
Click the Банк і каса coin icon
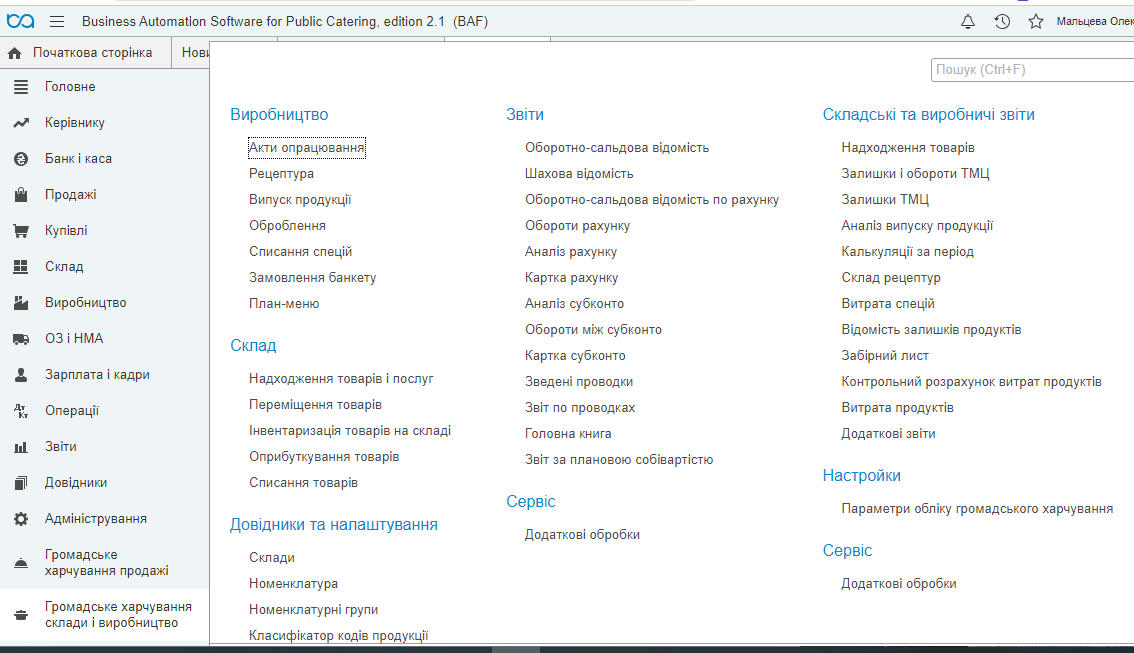click(21, 159)
